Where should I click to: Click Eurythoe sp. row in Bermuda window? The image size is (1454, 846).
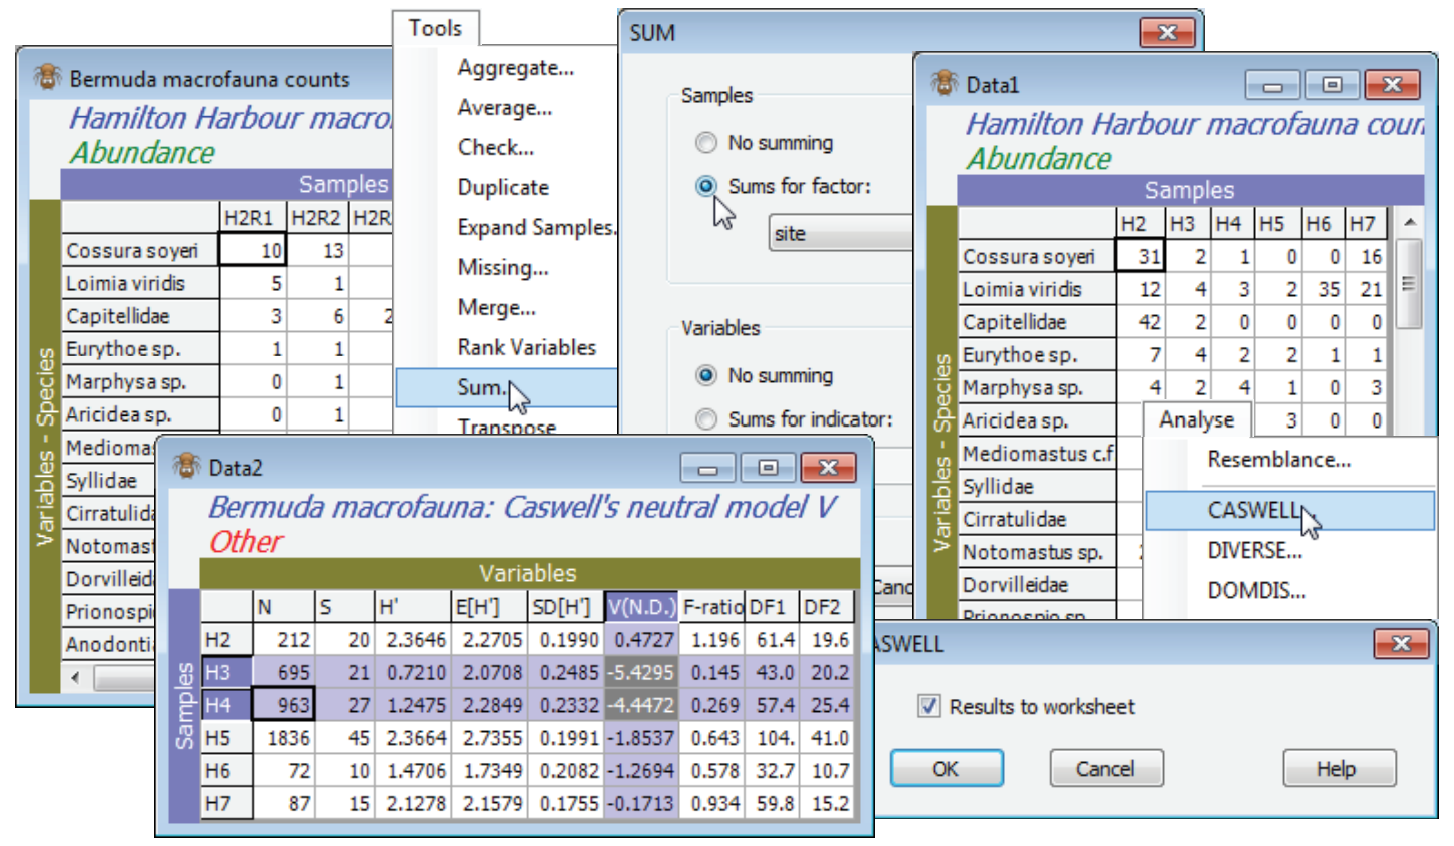point(140,348)
